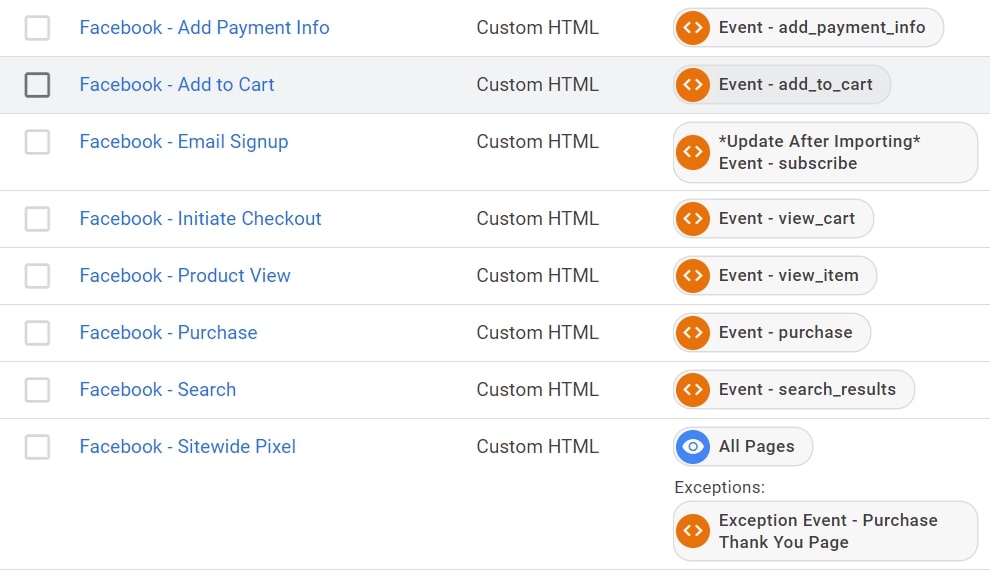Click Custom HTML type in Email Signup row
This screenshot has height=572, width=990.
(x=537, y=141)
